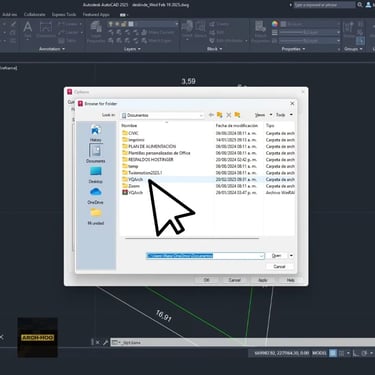Click the Open button in Browse dialog
This screenshot has width=375, height=375.
277,256
